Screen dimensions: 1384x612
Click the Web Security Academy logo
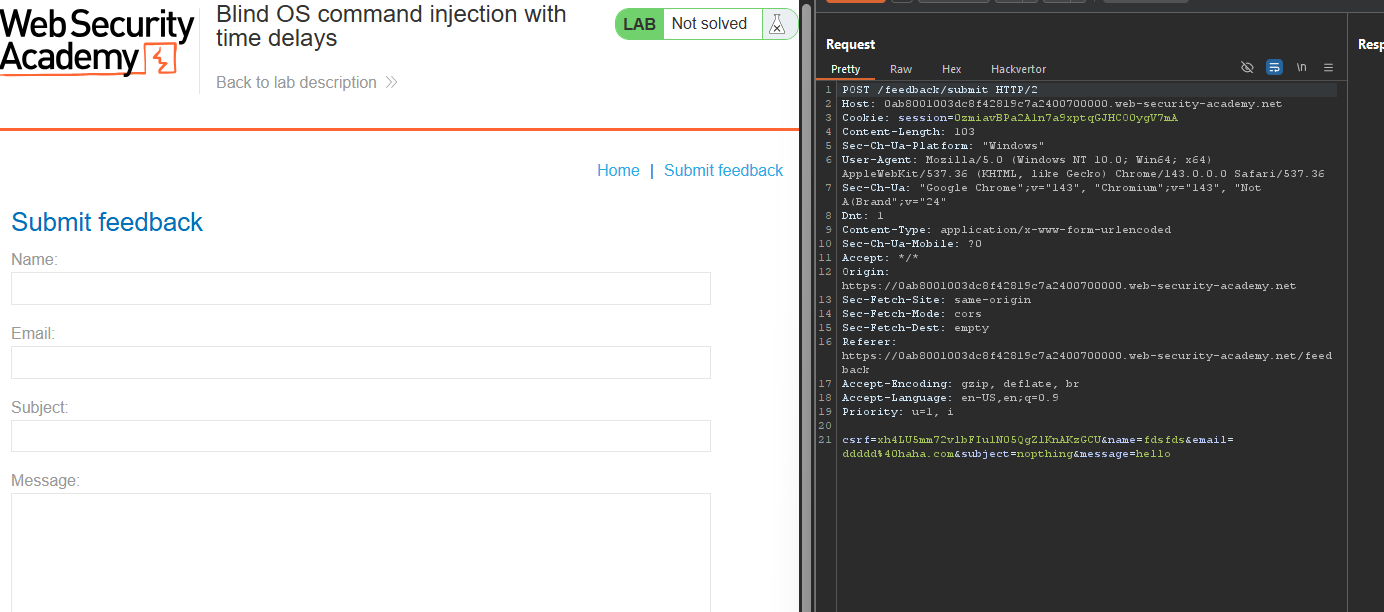point(97,43)
